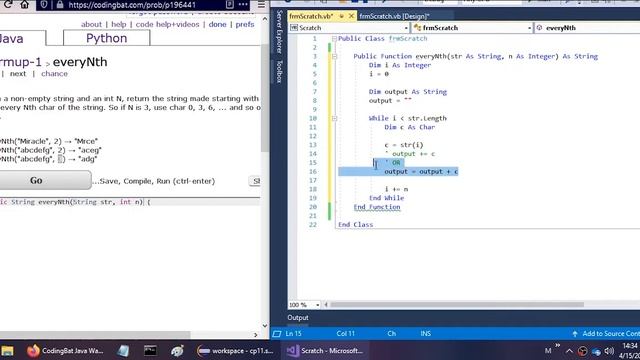The height and width of the screenshot is (360, 640).
Task: Click the everyNth heading text
Action: [x=80, y=62]
